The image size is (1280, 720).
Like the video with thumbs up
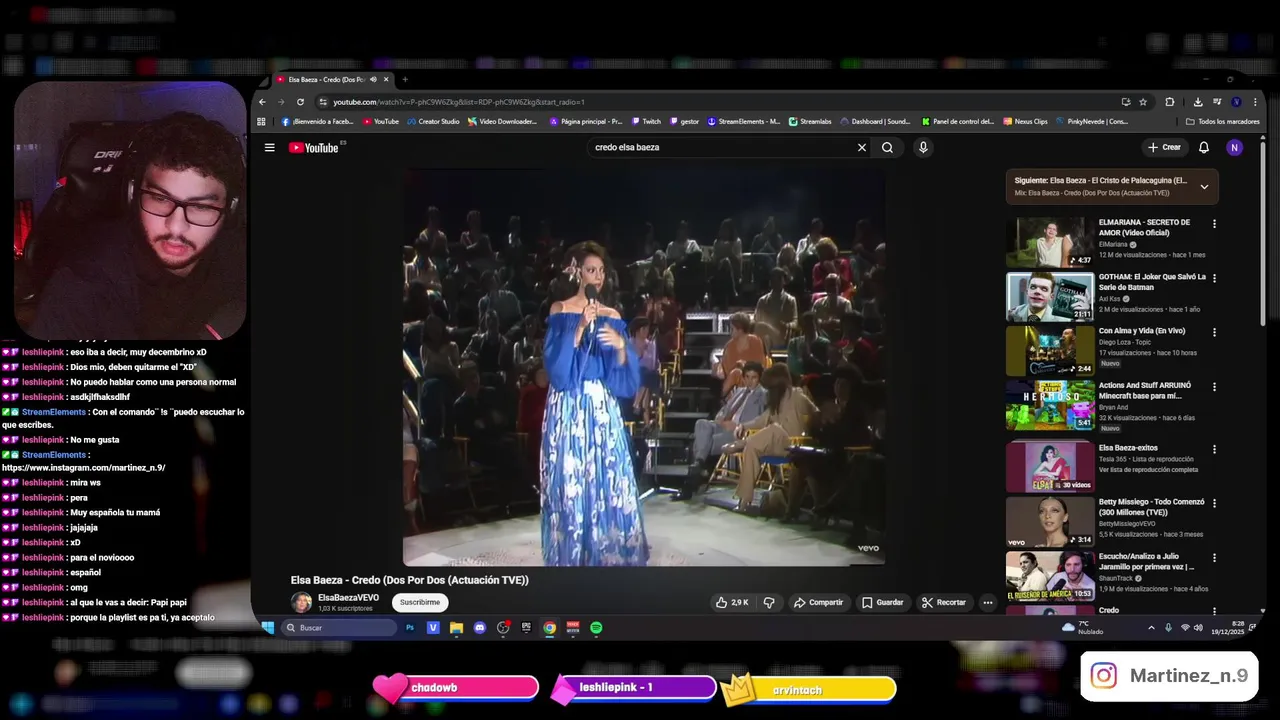click(x=732, y=602)
